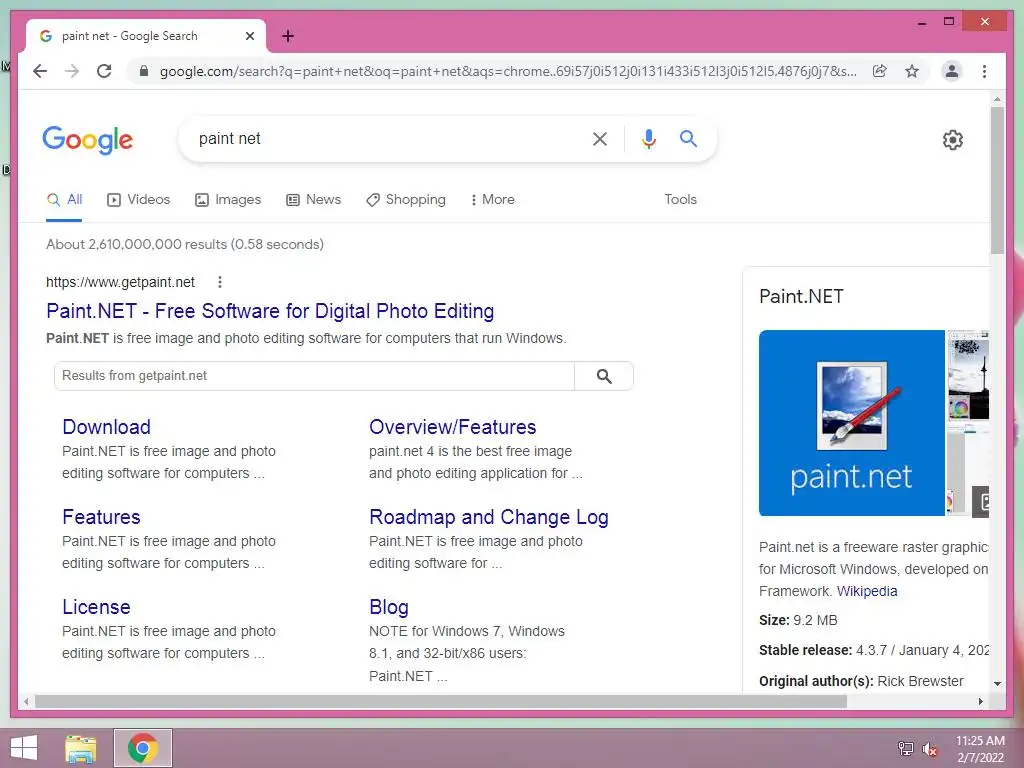Click the Size 9.2 MB text
The width and height of the screenshot is (1024, 768).
pyautogui.click(x=798, y=620)
